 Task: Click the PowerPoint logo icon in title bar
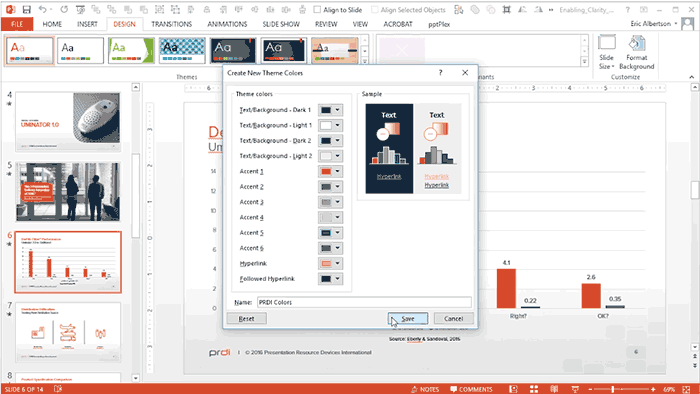(10, 9)
